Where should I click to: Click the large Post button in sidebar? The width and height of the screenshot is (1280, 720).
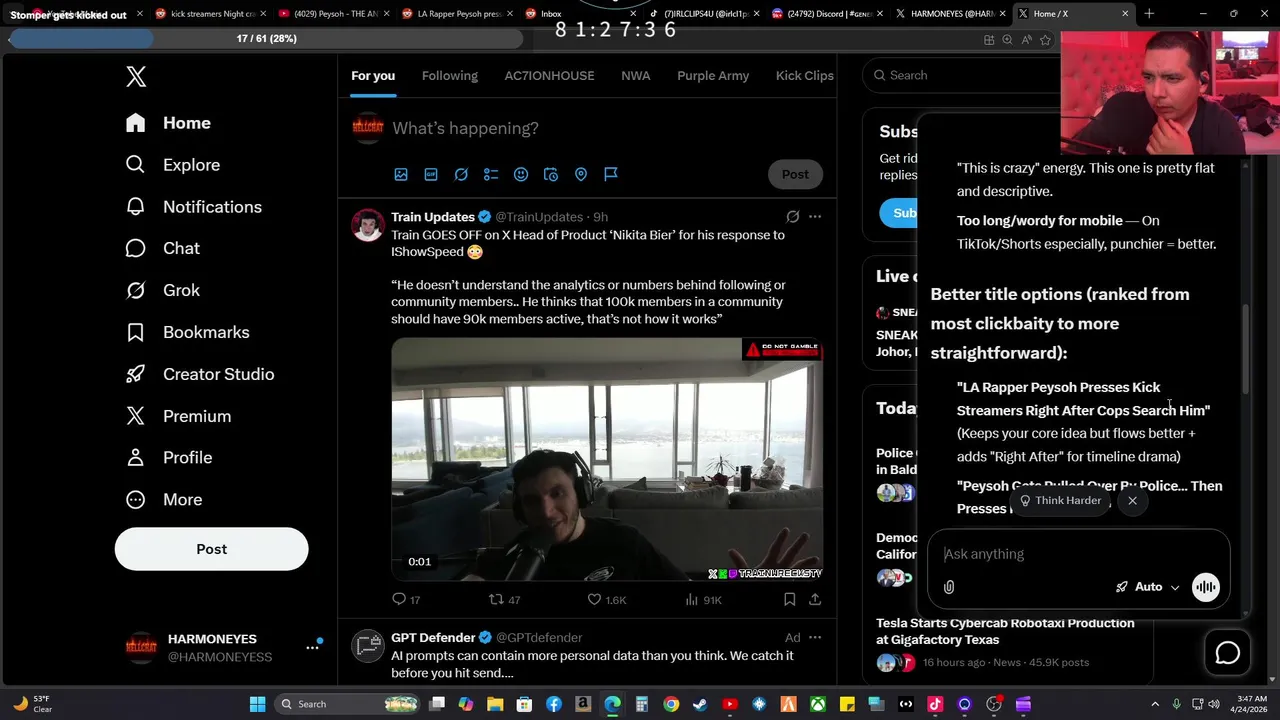tap(212, 549)
